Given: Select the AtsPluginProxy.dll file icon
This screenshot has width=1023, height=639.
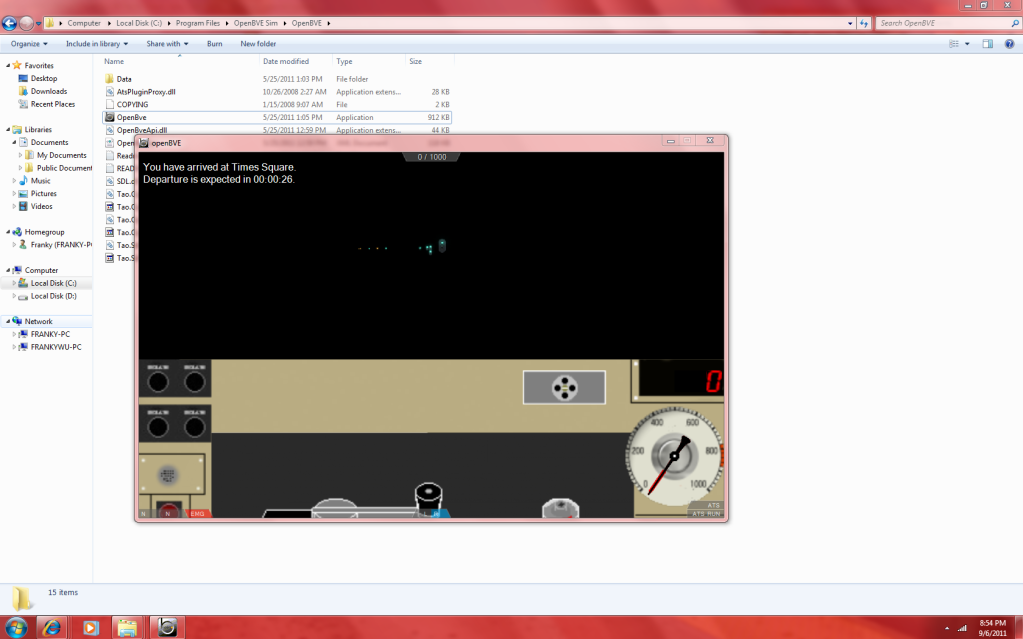Looking at the screenshot, I should (x=110, y=92).
